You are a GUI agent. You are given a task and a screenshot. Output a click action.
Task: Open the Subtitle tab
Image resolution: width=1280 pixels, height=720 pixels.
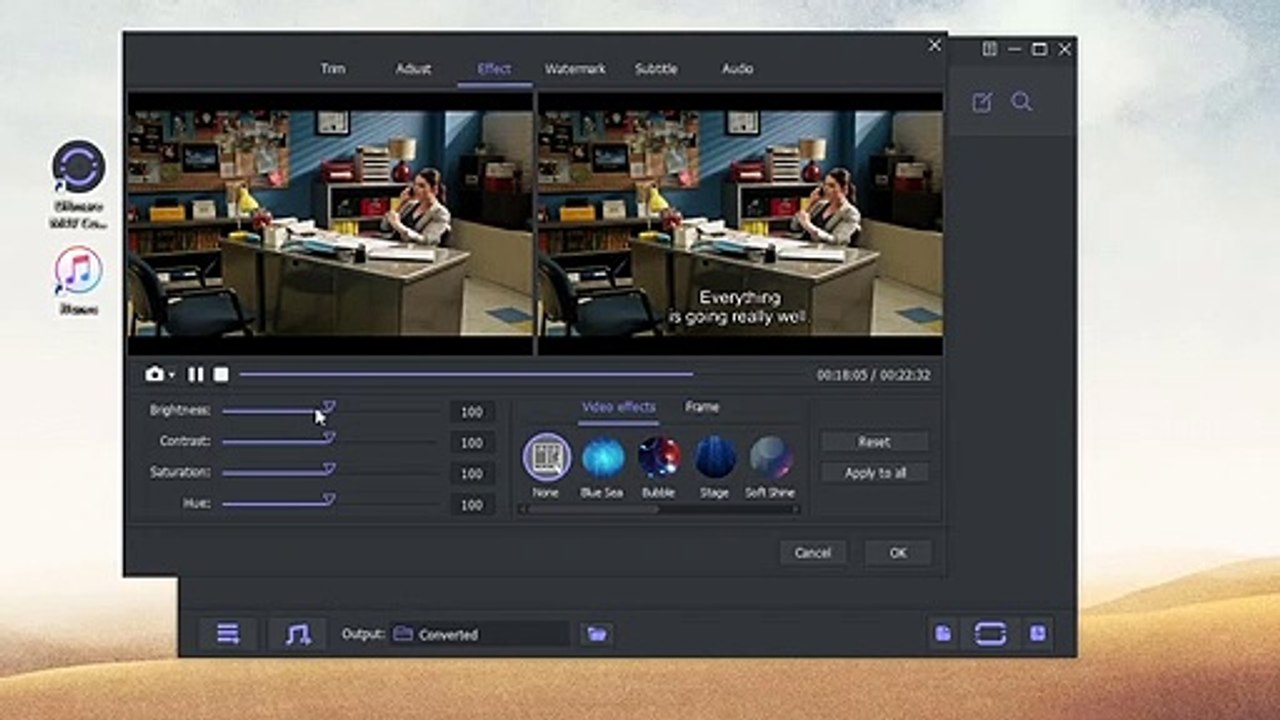(656, 69)
